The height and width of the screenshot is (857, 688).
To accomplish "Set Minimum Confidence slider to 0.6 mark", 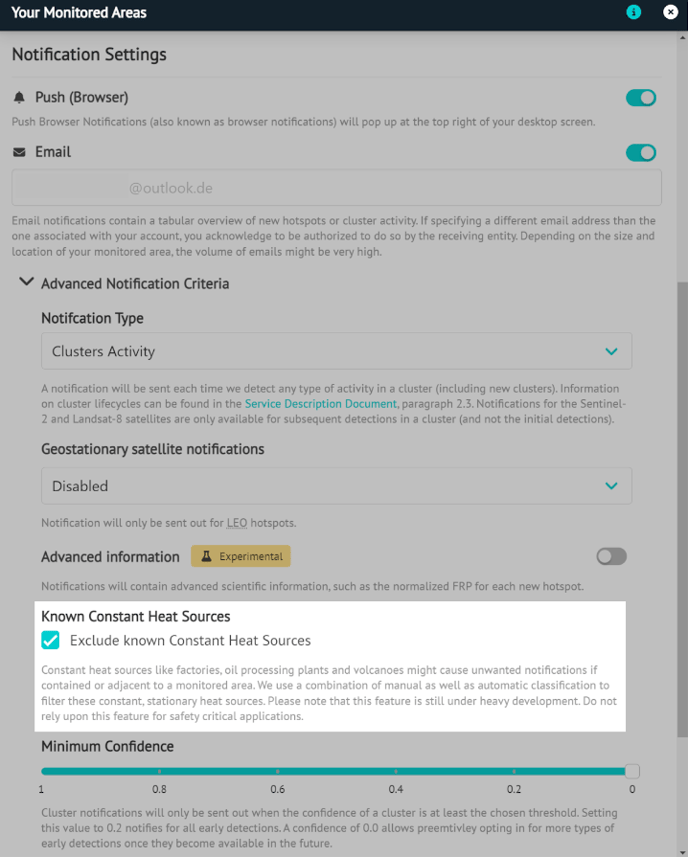I will [278, 771].
